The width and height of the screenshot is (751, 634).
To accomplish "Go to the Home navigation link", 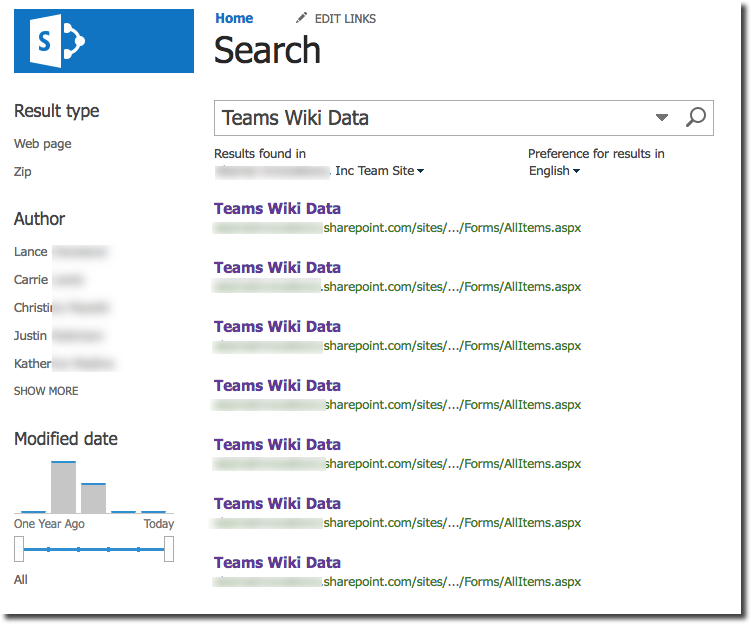I will pyautogui.click(x=234, y=19).
